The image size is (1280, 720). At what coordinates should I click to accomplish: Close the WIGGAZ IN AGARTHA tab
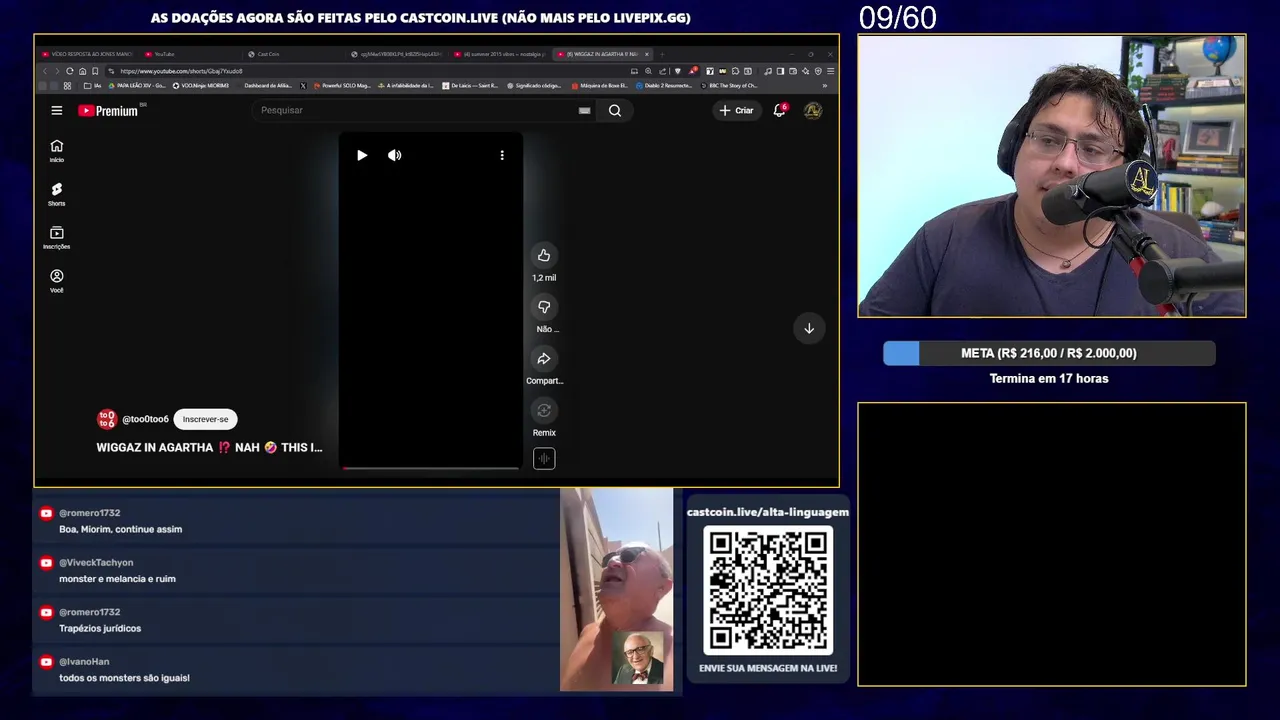coord(647,54)
